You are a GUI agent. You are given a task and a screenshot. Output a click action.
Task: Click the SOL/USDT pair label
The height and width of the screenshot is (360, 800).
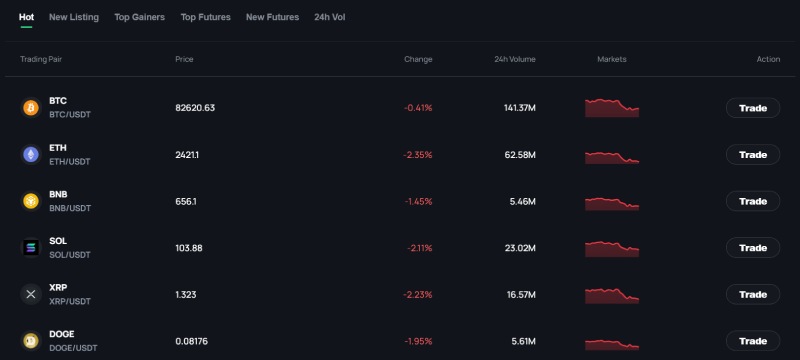(x=69, y=255)
